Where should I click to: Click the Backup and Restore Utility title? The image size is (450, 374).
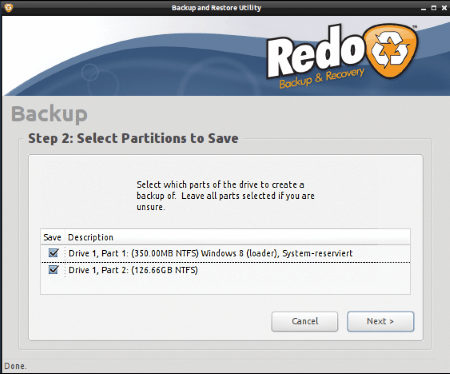[x=216, y=8]
